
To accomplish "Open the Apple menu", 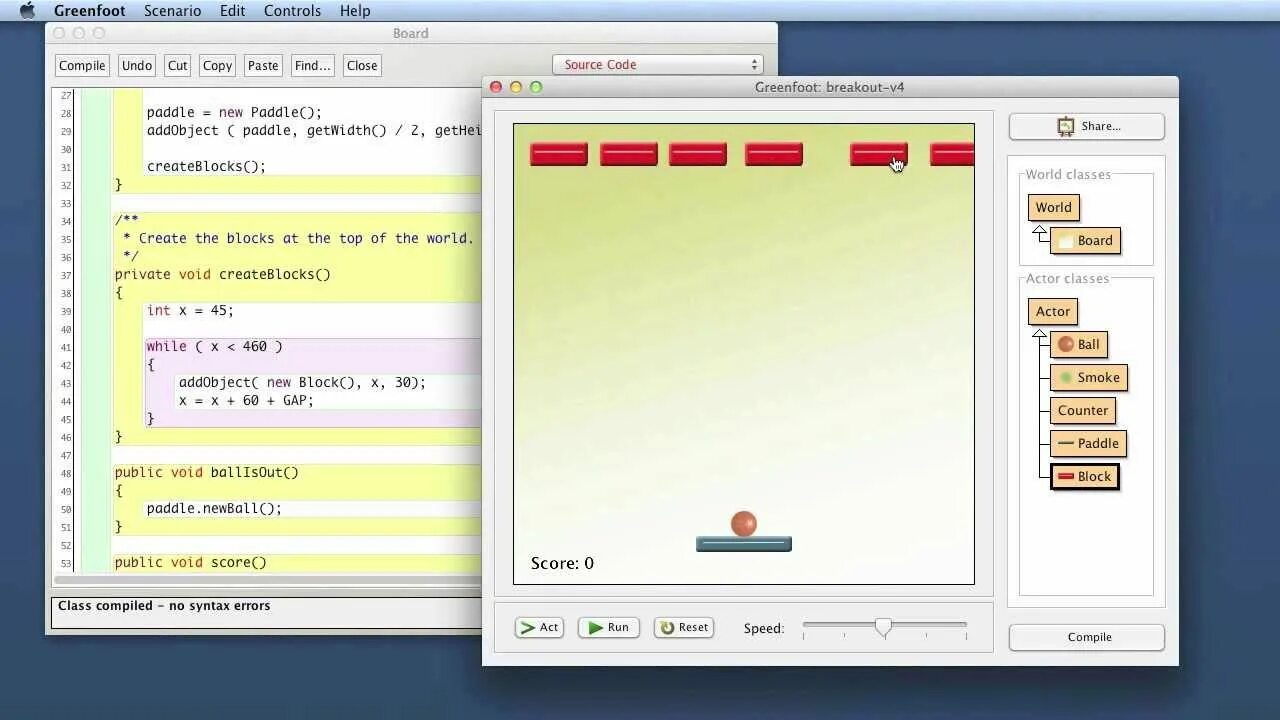I will coord(27,11).
